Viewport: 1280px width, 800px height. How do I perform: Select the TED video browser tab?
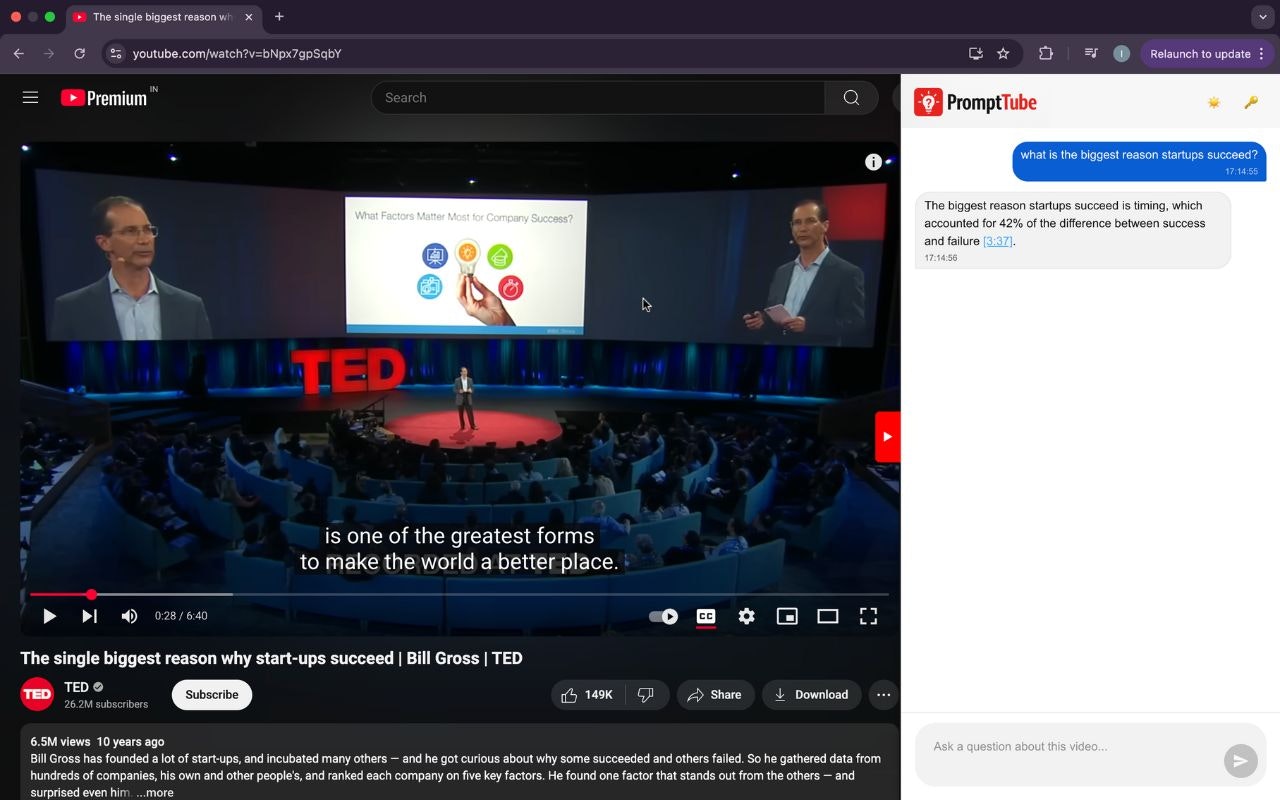(x=162, y=17)
